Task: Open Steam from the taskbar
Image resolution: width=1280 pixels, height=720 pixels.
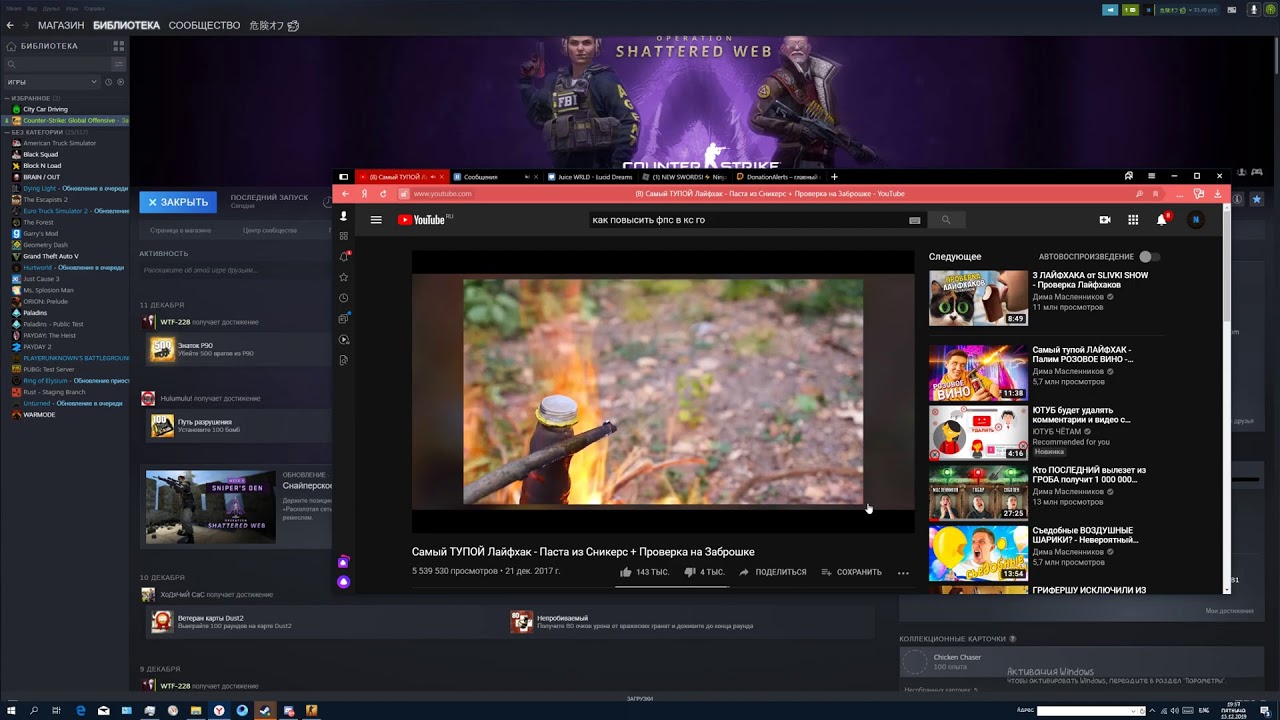Action: pos(265,711)
